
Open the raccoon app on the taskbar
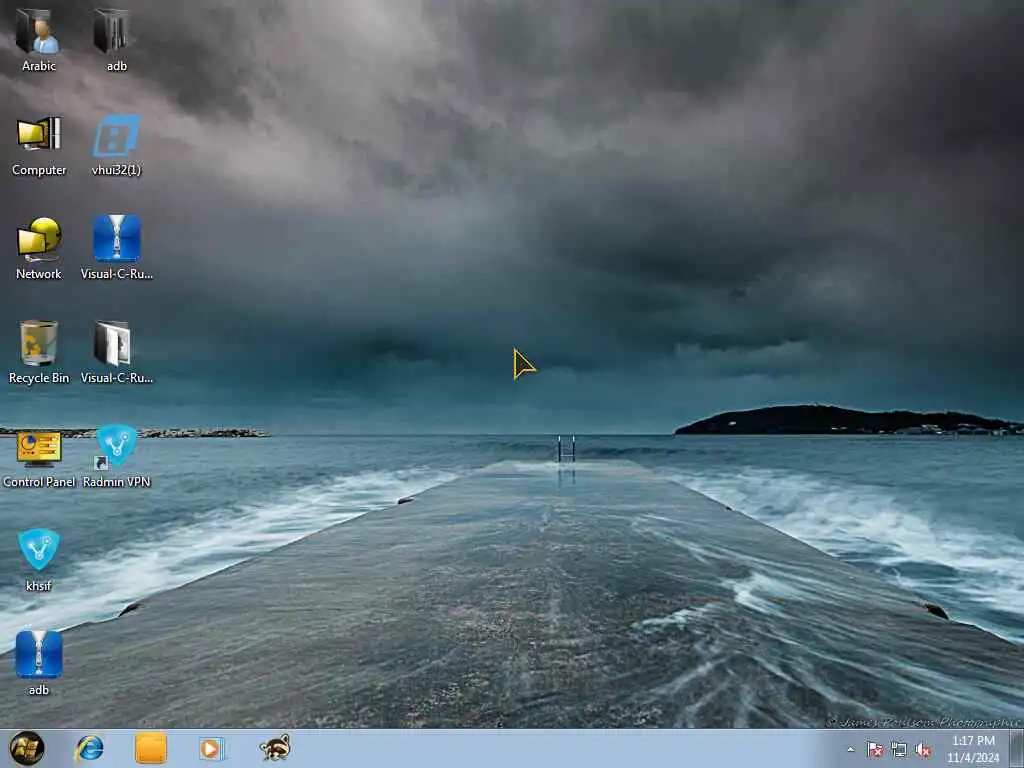coord(275,748)
